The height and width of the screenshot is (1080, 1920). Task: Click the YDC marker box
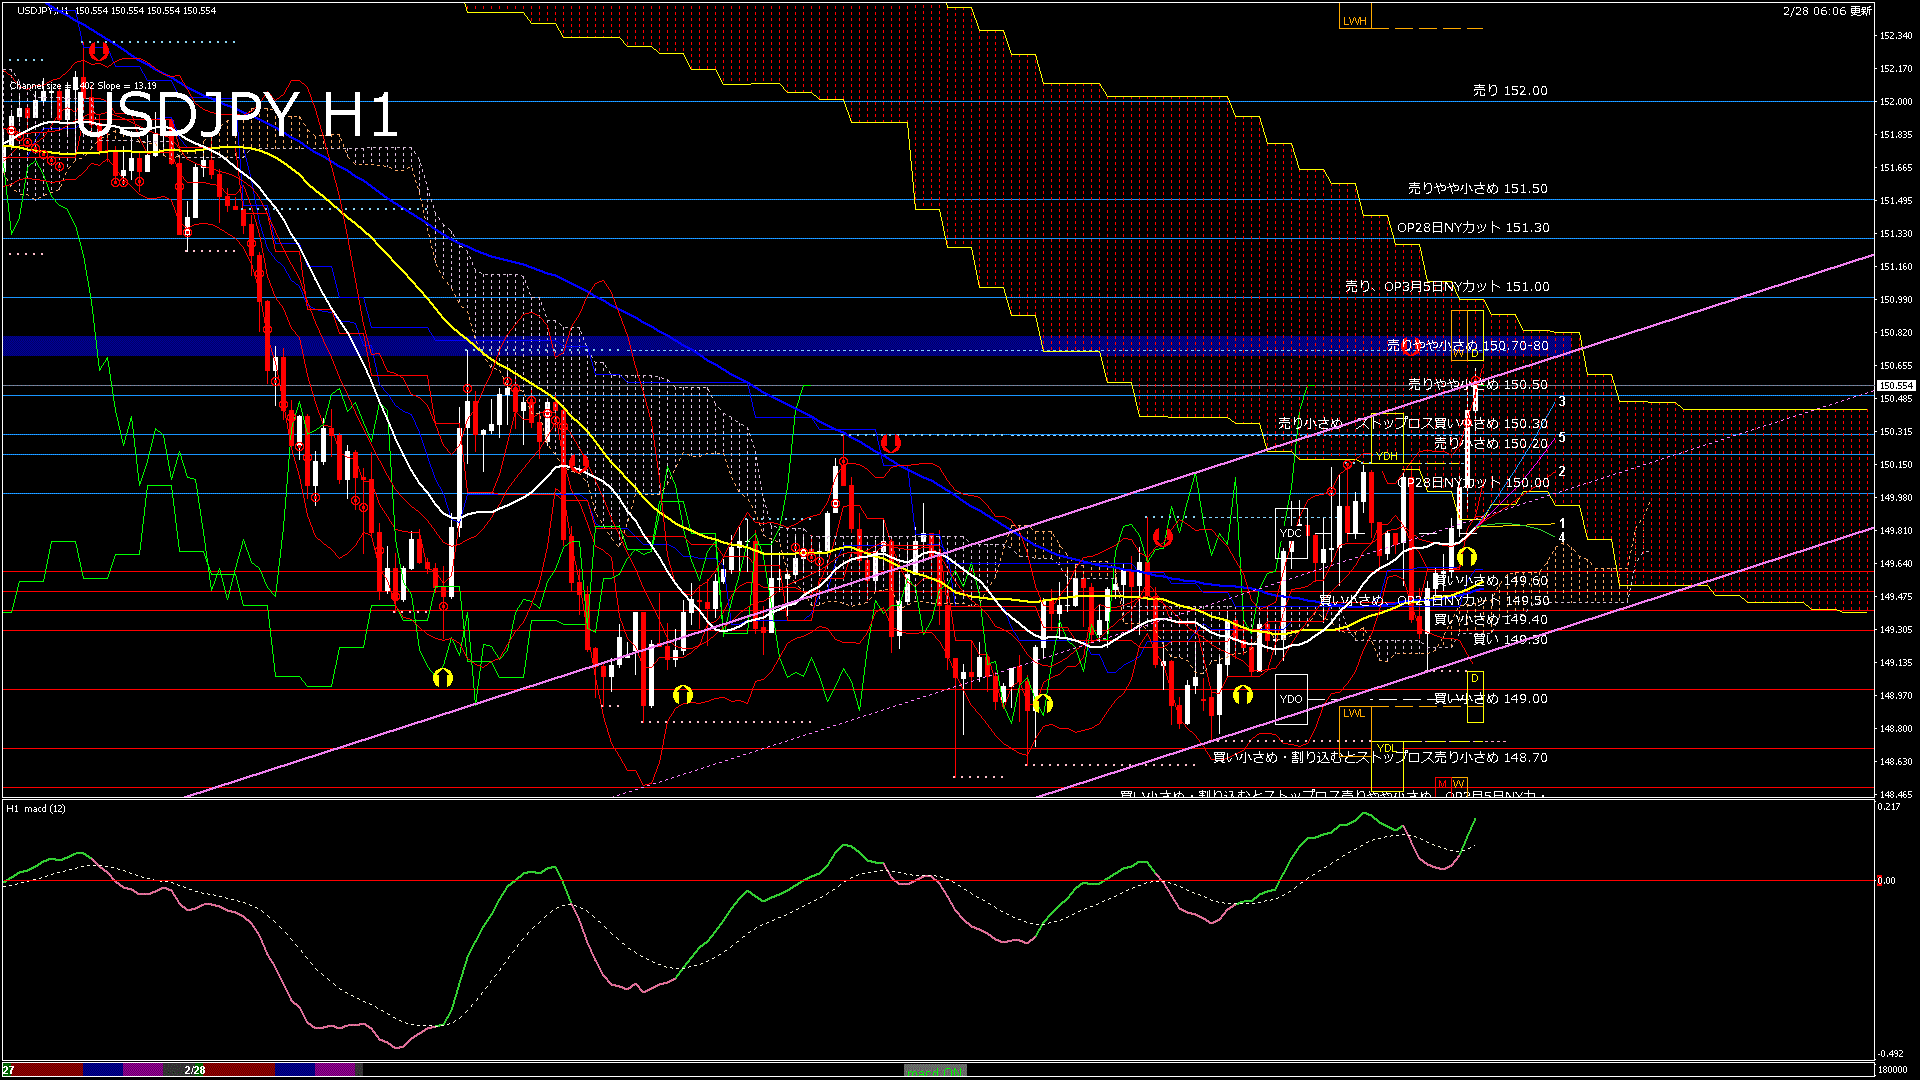1291,534
